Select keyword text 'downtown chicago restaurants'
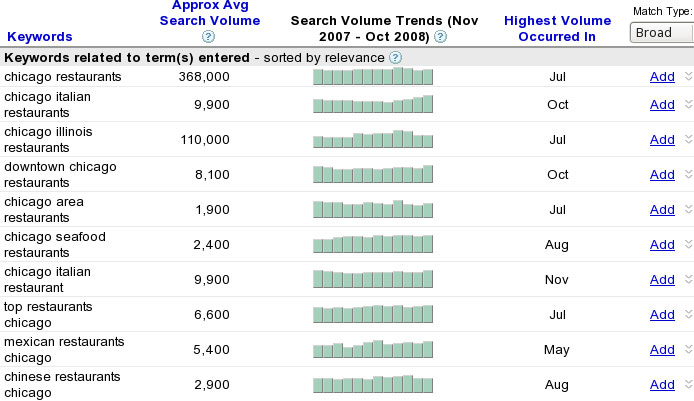Viewport: 694px width, 401px height. pos(60,174)
